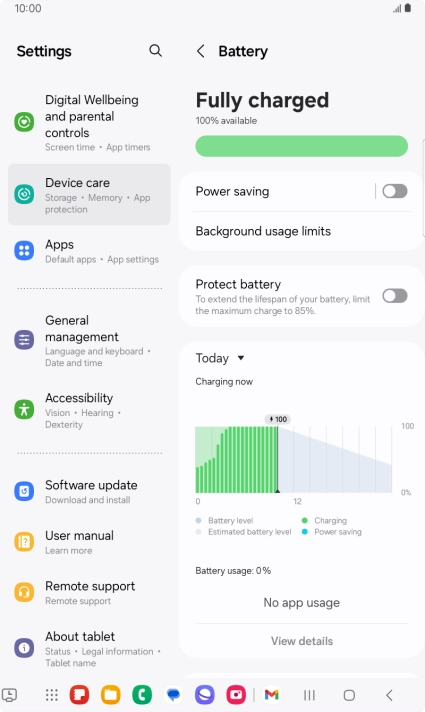Open the Phone app in taskbar

click(x=142, y=695)
